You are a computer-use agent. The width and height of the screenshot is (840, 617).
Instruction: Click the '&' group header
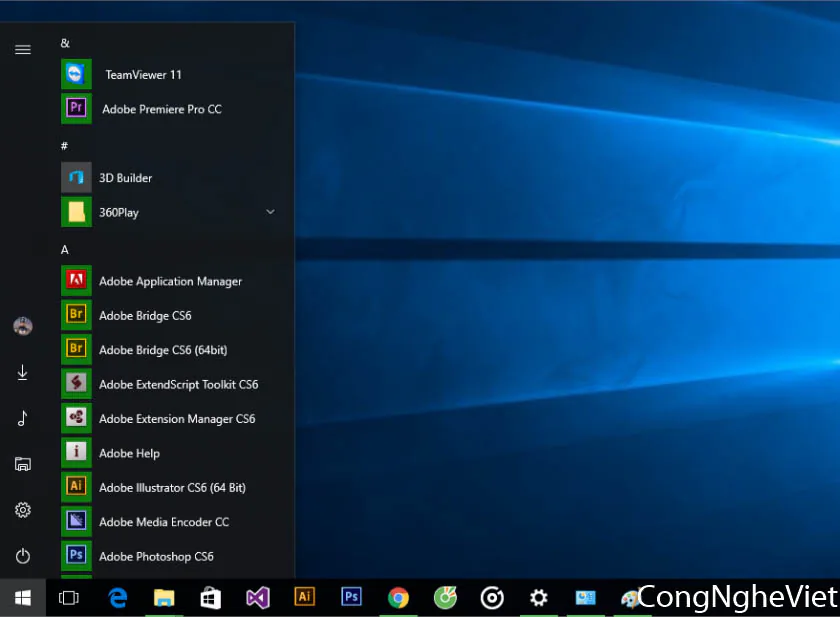point(65,43)
